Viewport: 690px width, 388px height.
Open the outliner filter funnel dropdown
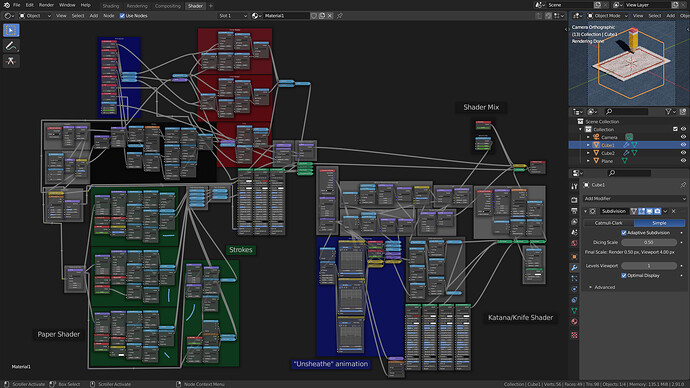tap(670, 112)
